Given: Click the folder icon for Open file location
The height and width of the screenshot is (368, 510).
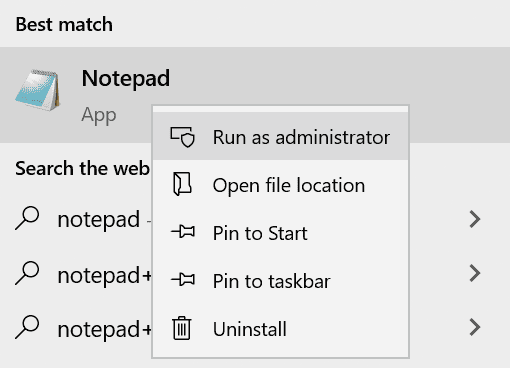Looking at the screenshot, I should click(182, 184).
